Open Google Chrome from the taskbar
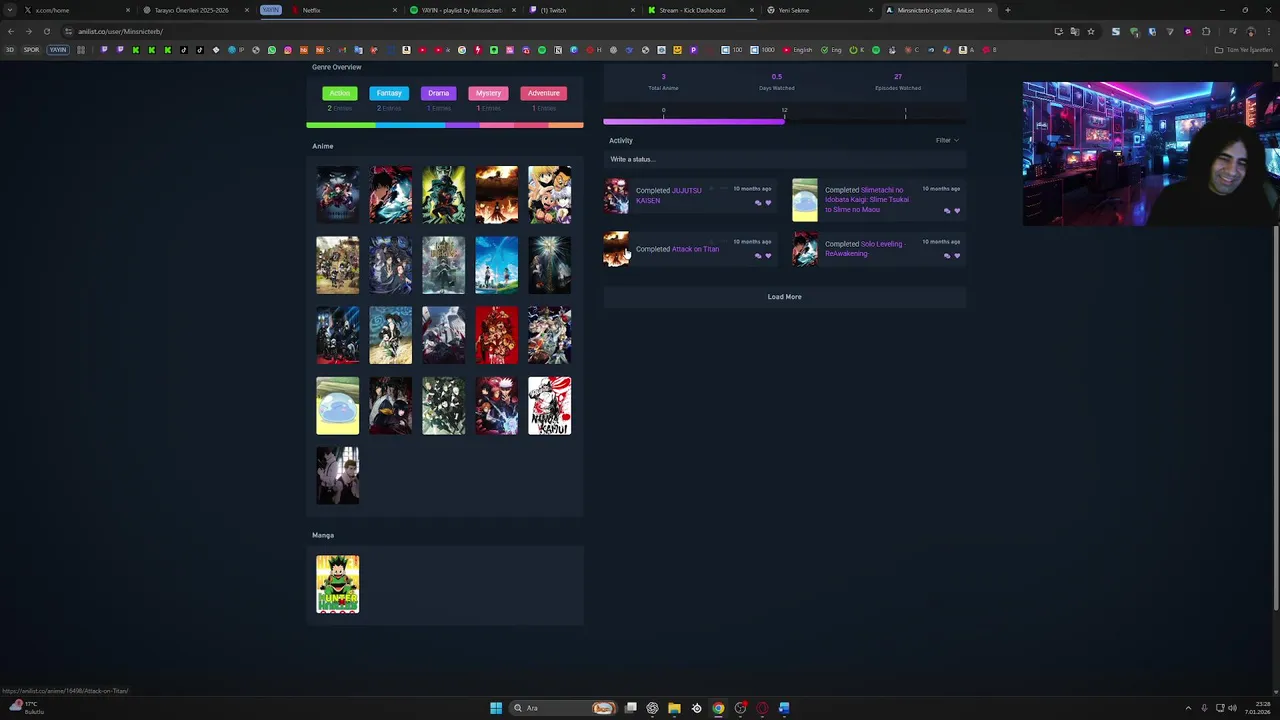1280x720 pixels. pos(718,708)
